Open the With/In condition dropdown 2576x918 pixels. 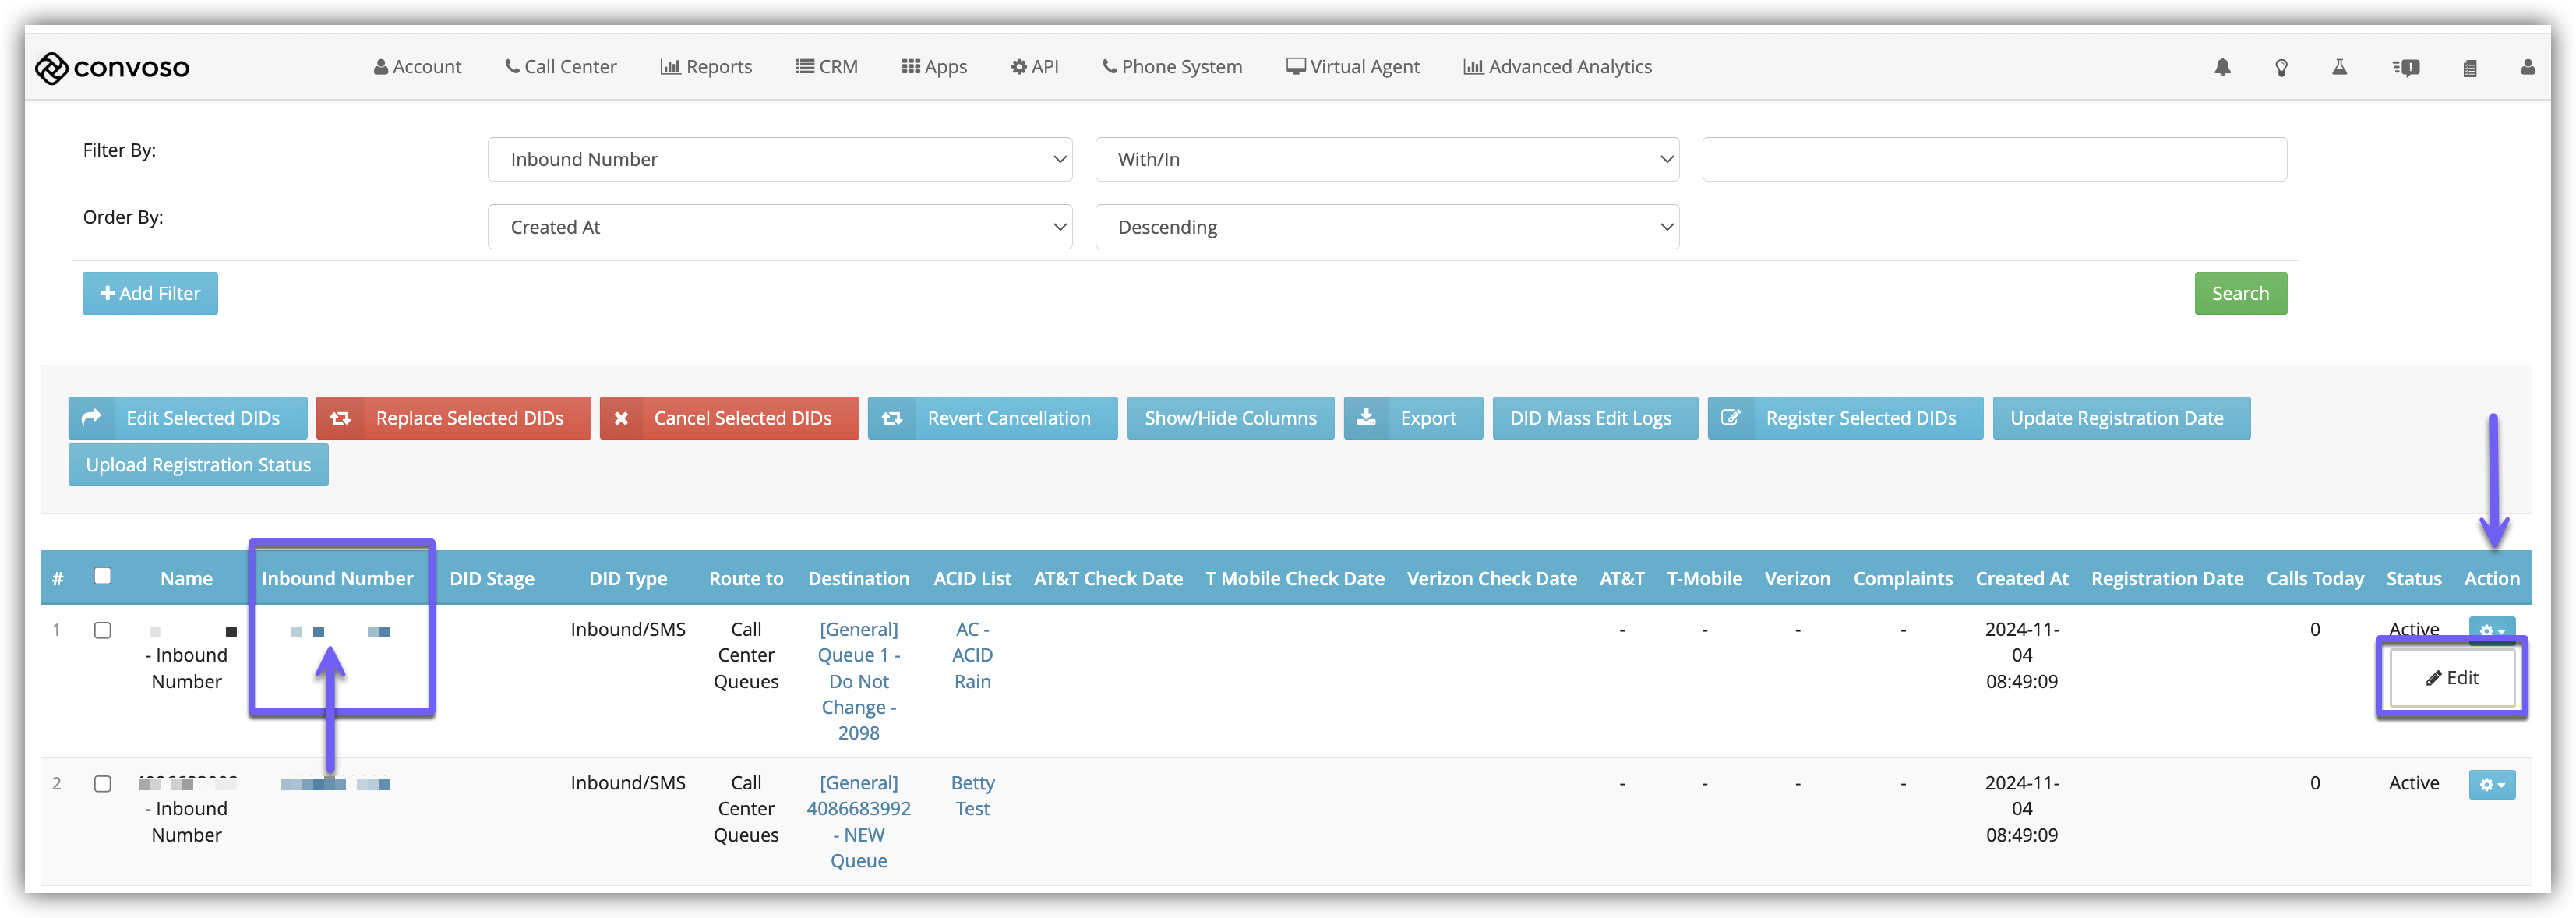1386,159
